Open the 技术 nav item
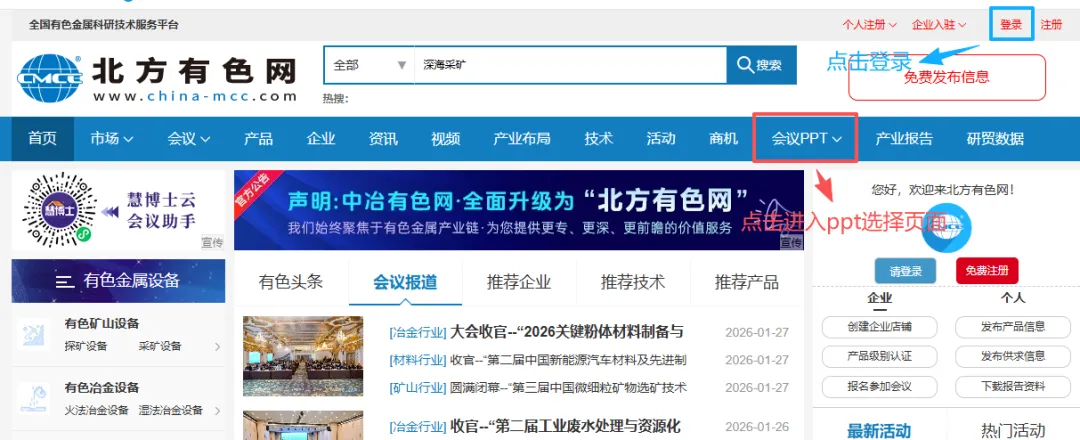 [x=599, y=138]
